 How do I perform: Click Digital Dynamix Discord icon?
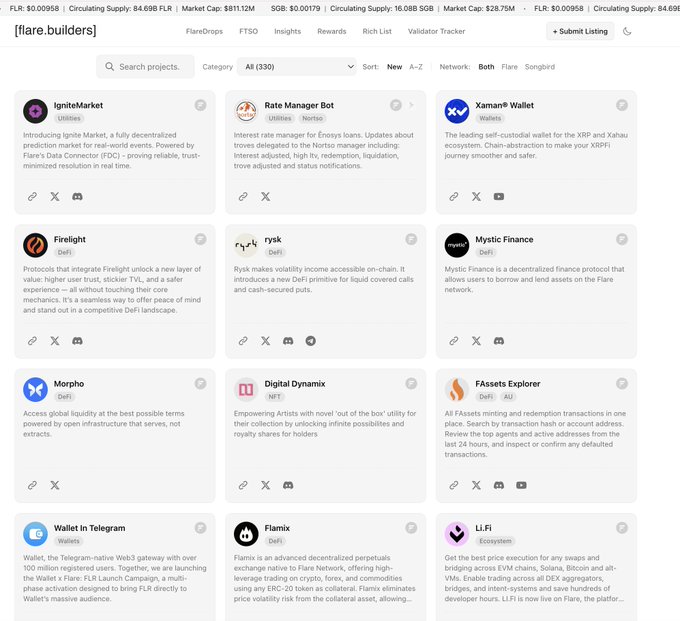tap(288, 485)
